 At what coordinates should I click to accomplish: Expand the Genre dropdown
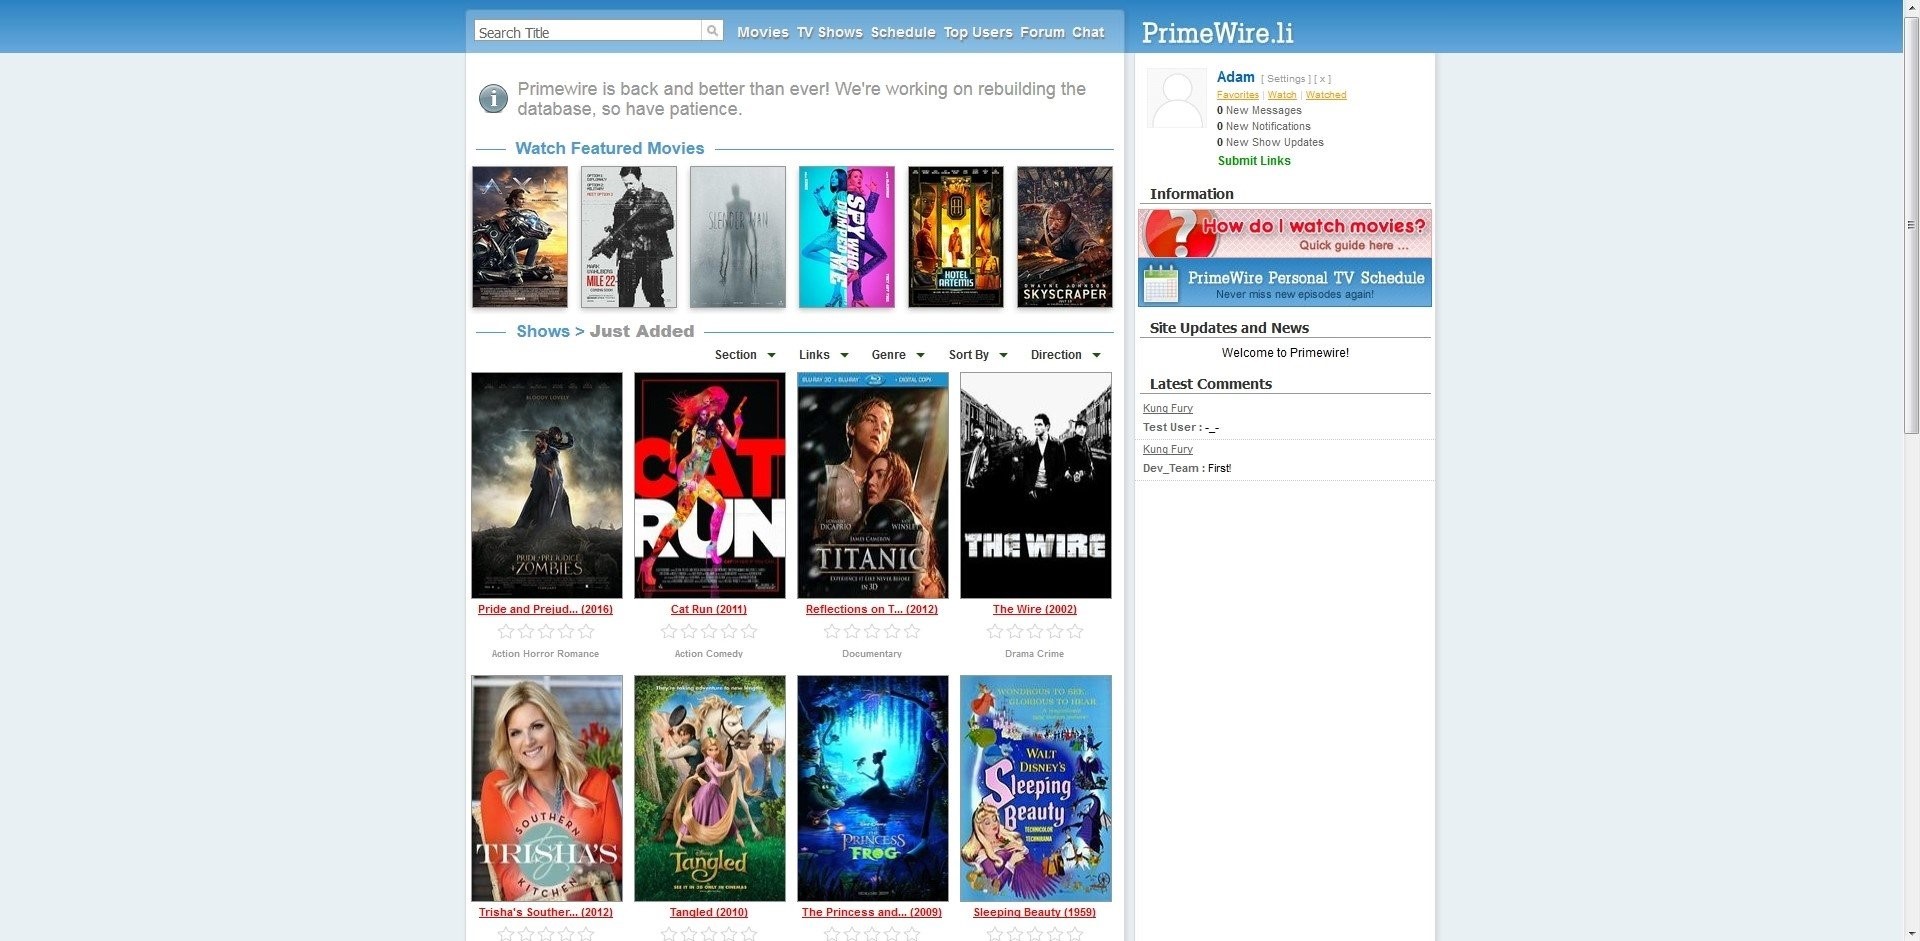pos(898,355)
